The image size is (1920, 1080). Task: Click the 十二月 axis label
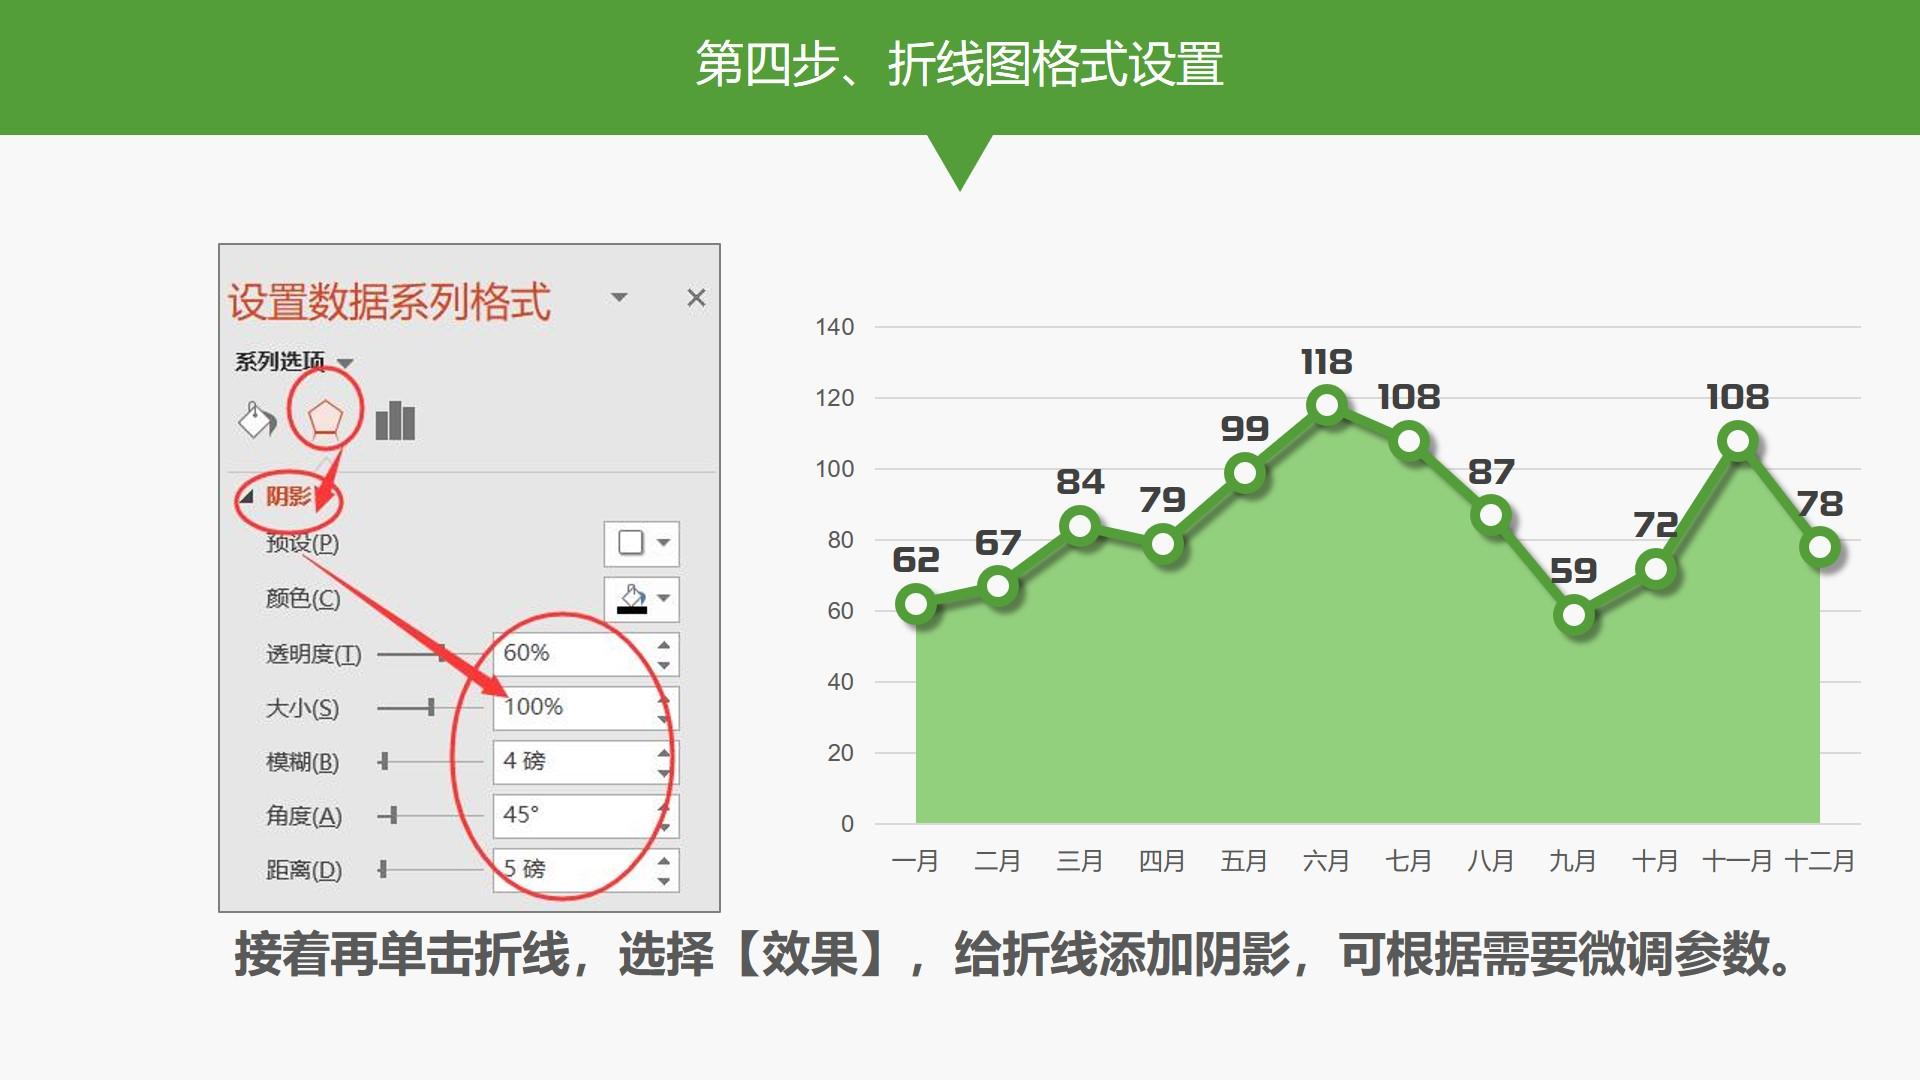[1820, 861]
